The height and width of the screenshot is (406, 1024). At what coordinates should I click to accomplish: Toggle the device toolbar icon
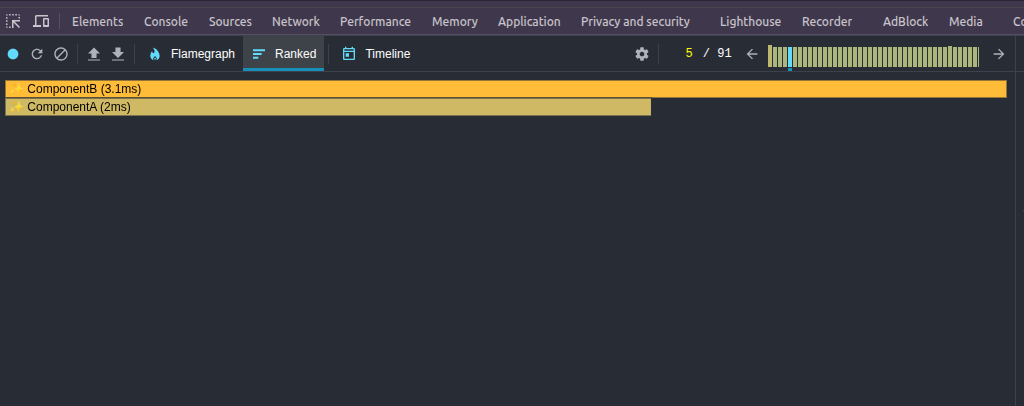pos(41,21)
